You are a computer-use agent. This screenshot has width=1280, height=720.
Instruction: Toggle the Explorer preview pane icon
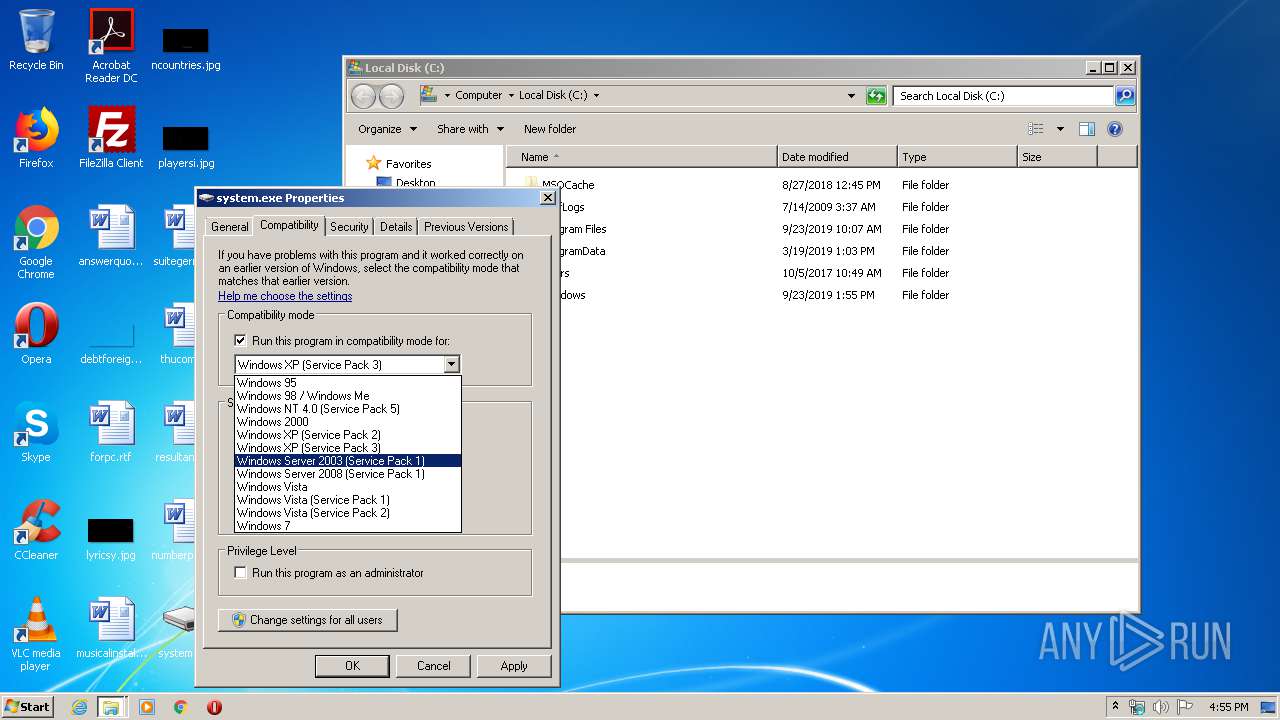1087,129
